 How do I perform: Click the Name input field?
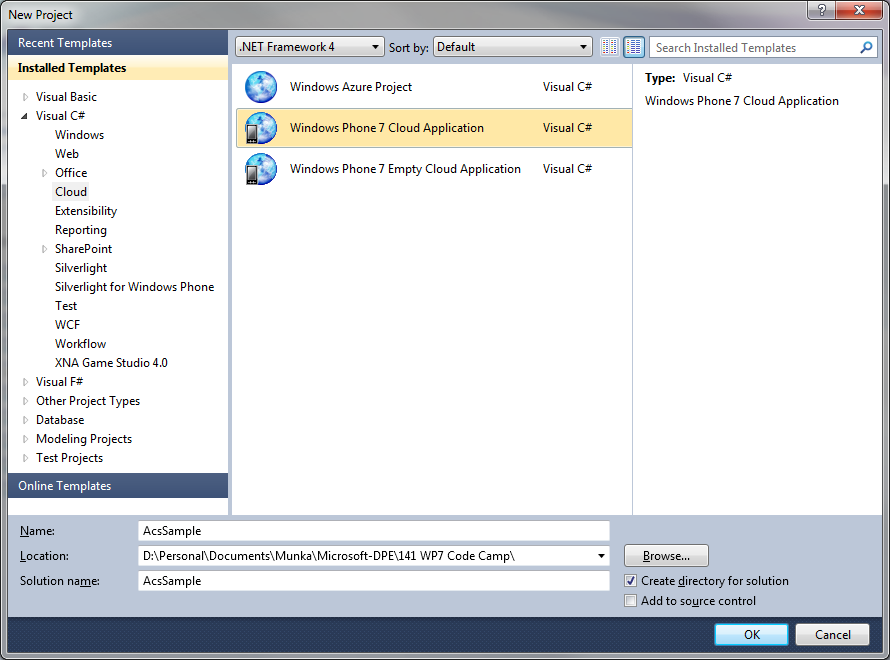coord(374,531)
